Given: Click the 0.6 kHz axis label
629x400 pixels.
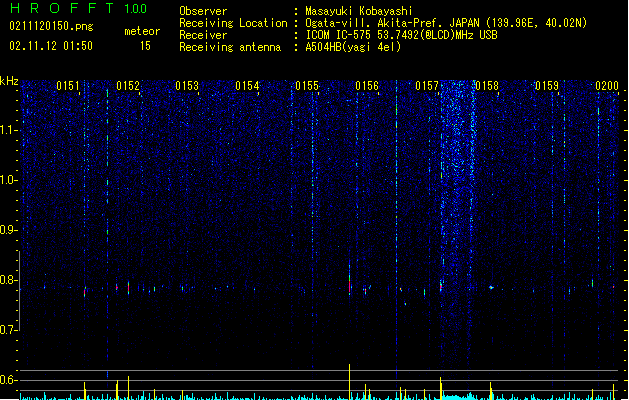Looking at the screenshot, I should (x=8, y=380).
